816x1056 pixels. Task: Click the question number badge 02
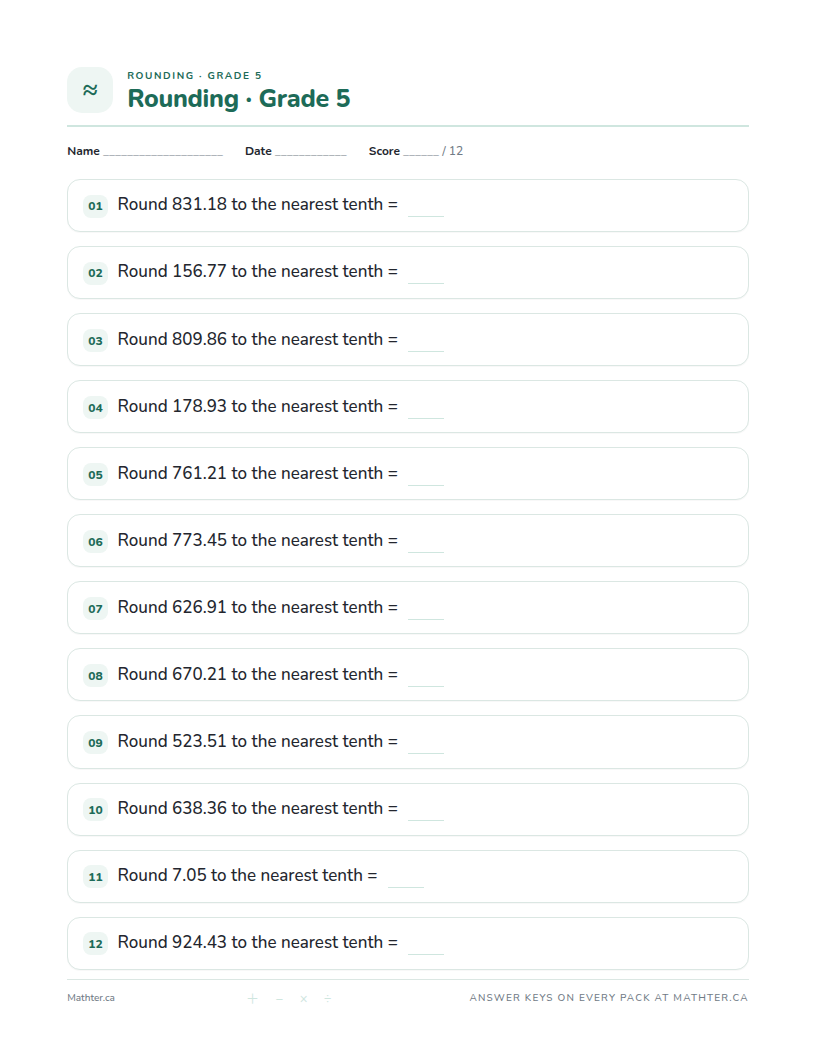pyautogui.click(x=96, y=273)
